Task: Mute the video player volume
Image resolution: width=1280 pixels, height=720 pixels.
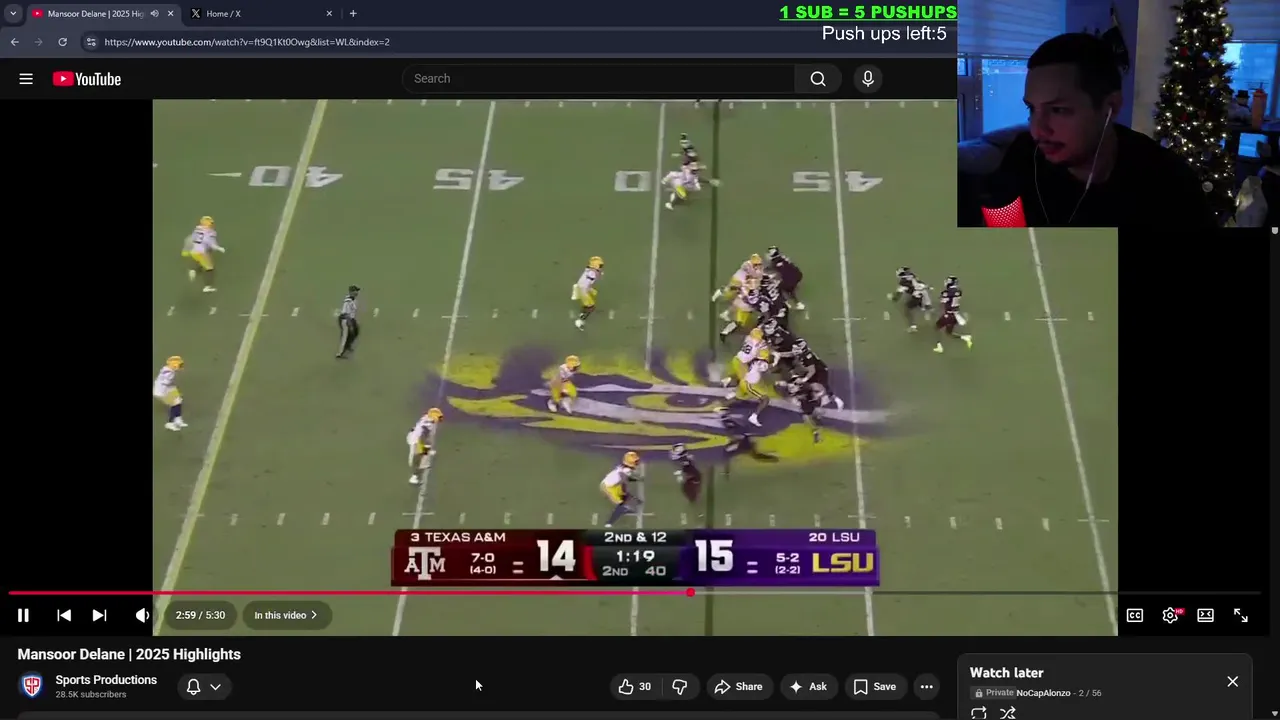Action: (x=142, y=615)
